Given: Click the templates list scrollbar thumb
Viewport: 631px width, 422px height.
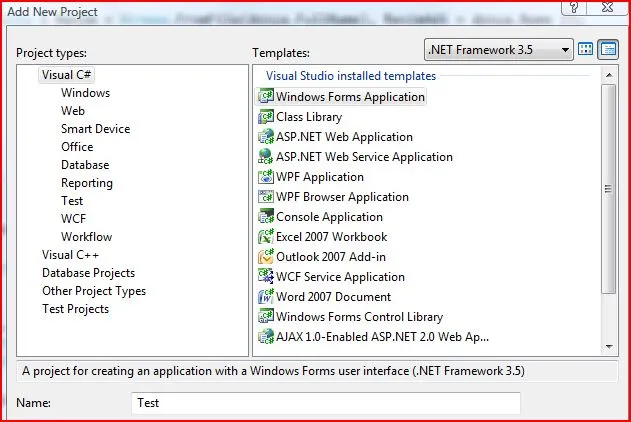Looking at the screenshot, I should [608, 189].
